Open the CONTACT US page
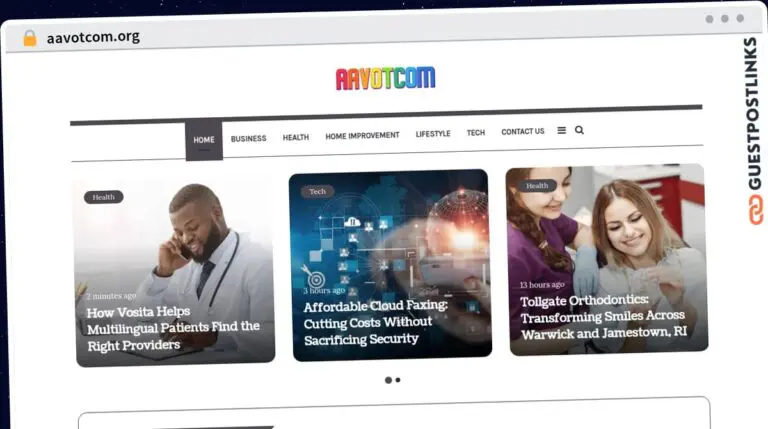The width and height of the screenshot is (768, 429). click(523, 131)
